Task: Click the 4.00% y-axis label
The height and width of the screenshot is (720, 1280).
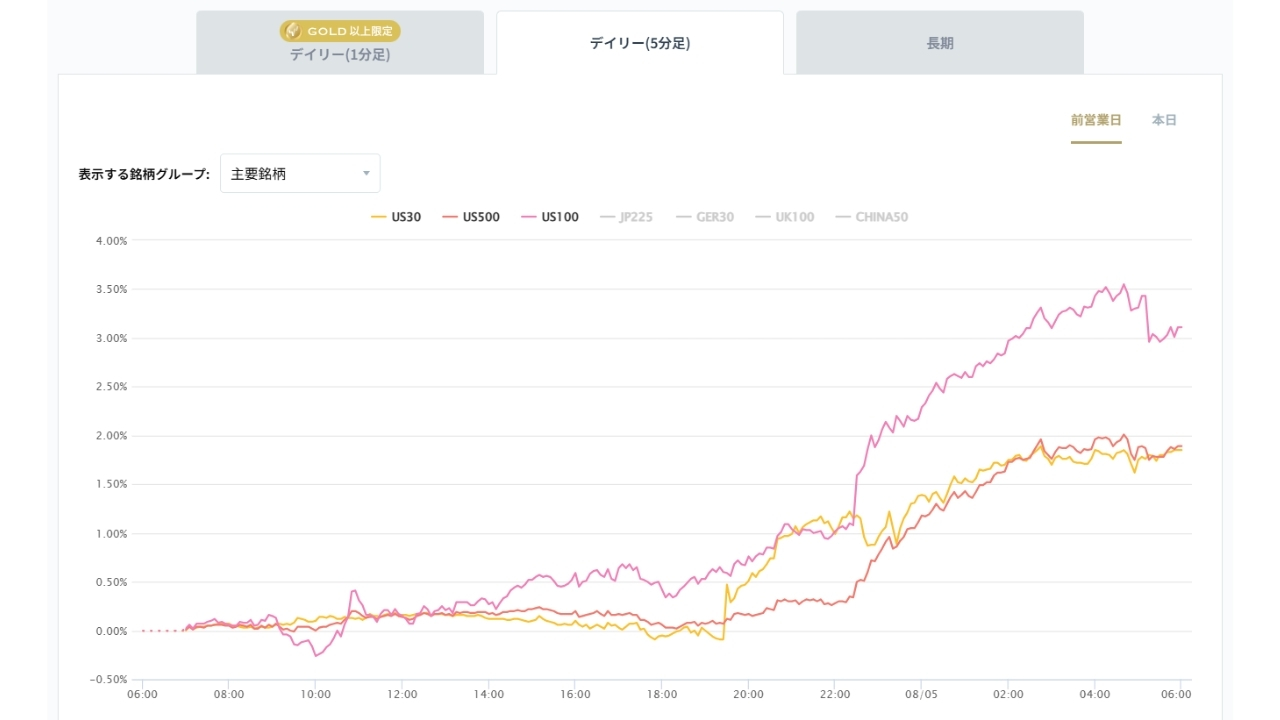Action: tap(111, 241)
